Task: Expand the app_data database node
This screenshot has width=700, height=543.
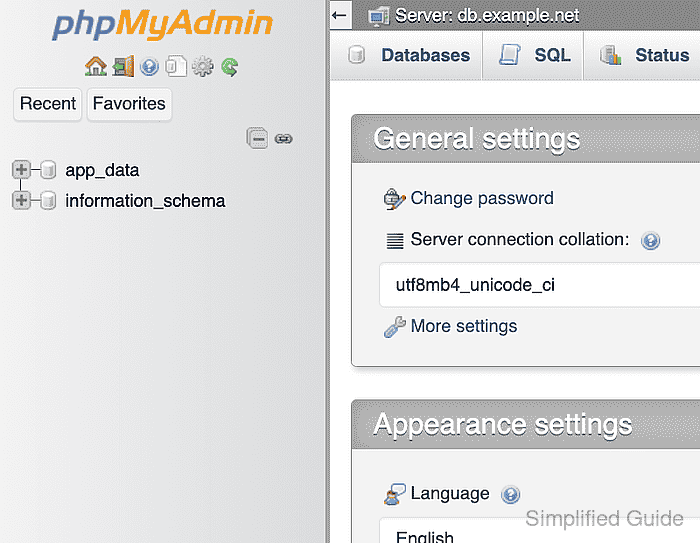Action: click(x=21, y=170)
